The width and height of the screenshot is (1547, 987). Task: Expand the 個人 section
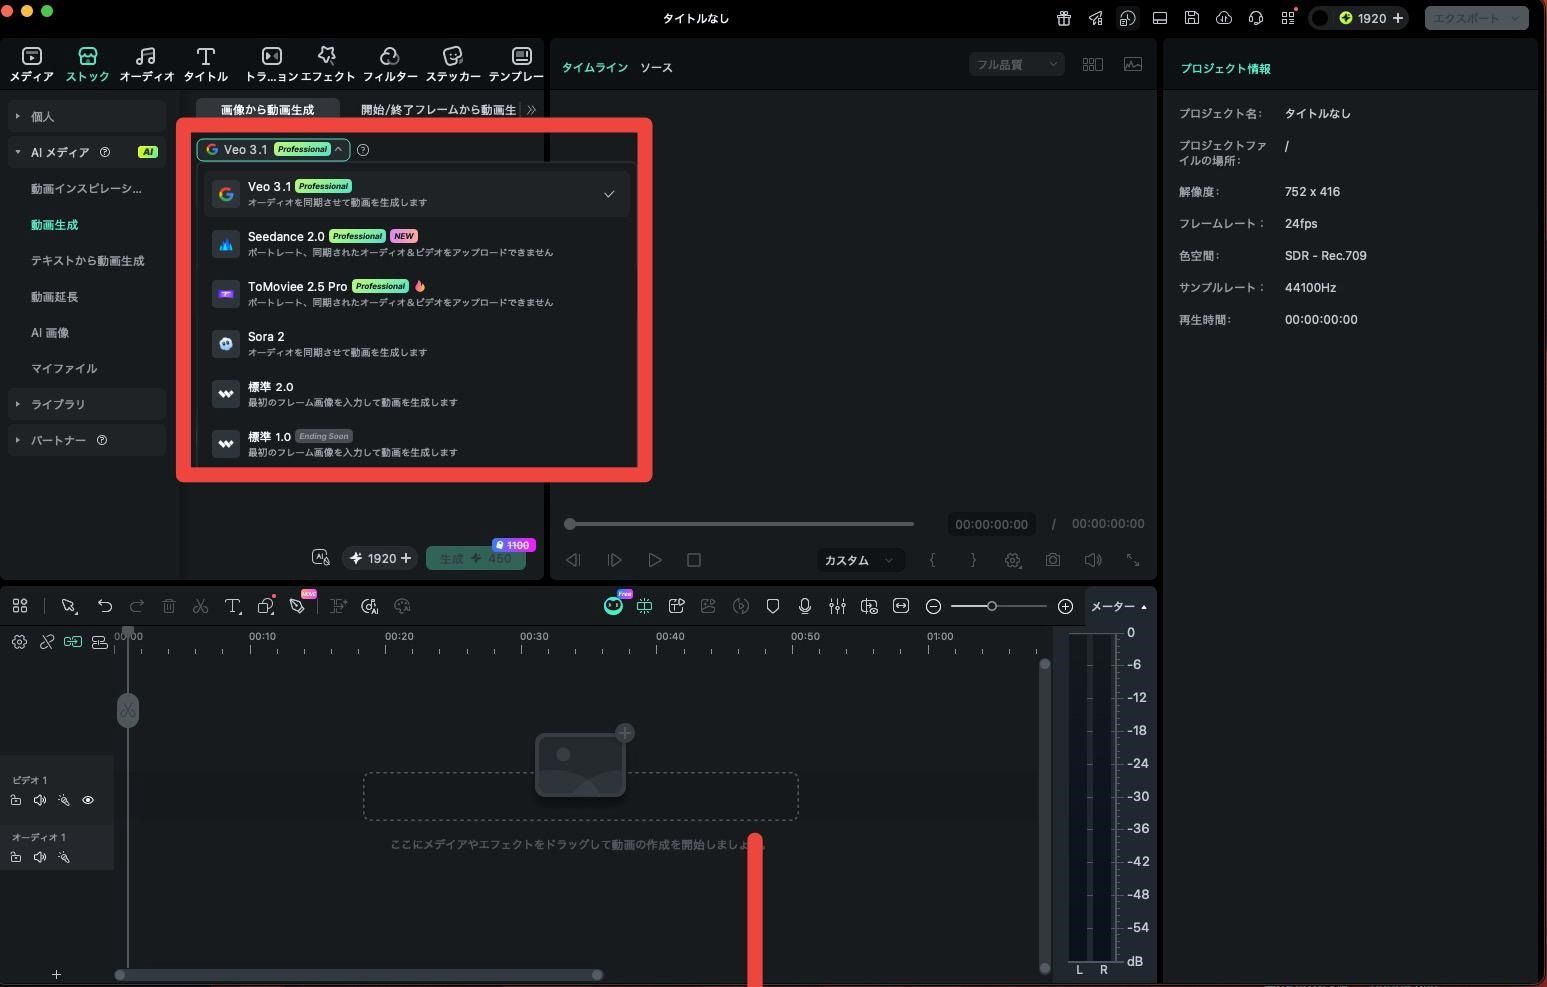(87, 117)
